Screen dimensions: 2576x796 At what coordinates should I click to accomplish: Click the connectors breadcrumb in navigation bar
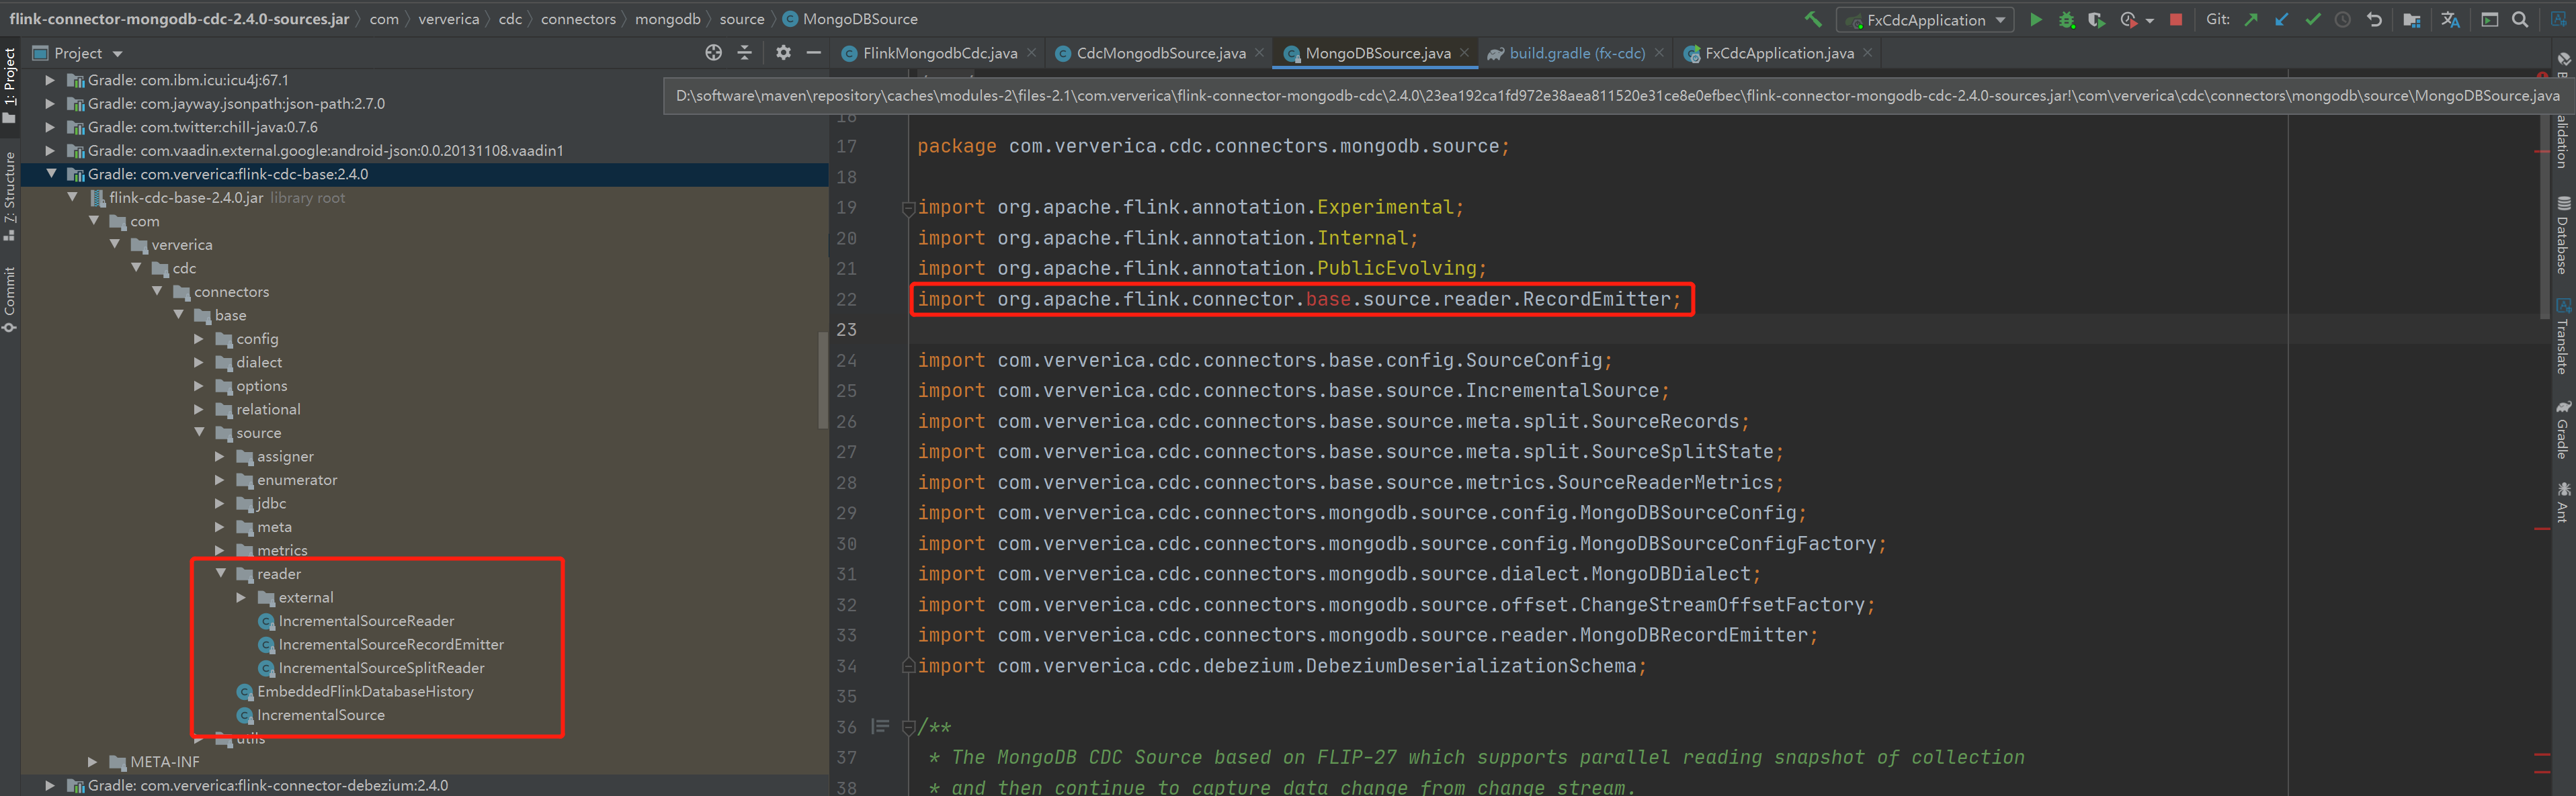coord(578,19)
